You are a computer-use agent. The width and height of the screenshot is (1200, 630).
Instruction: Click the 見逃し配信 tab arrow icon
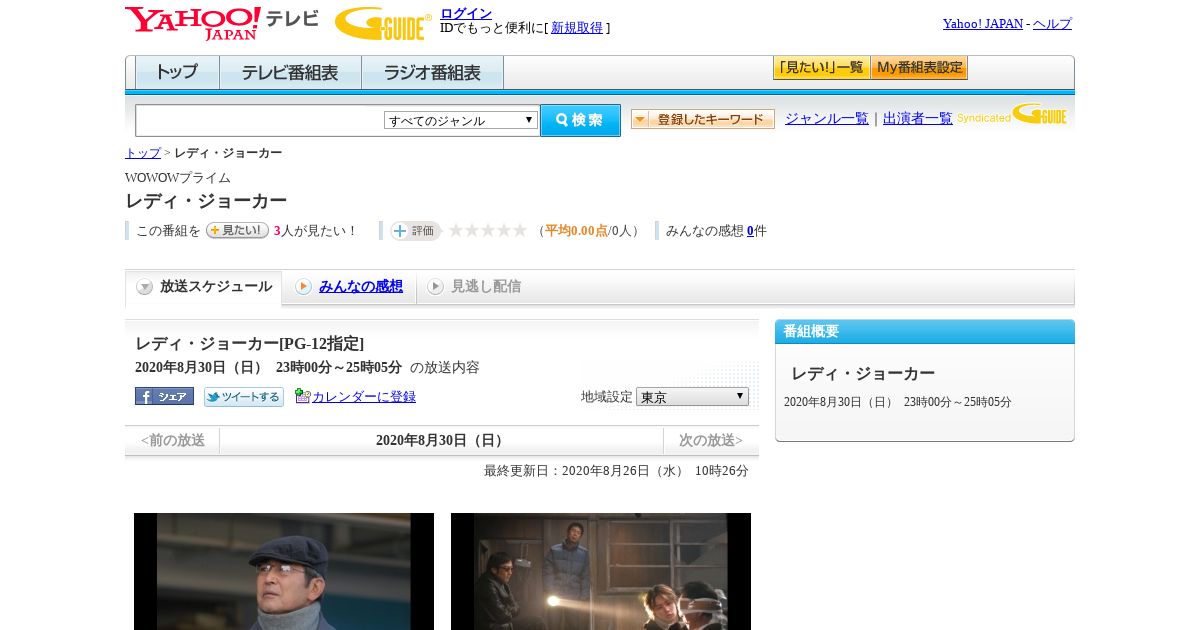[x=435, y=287]
